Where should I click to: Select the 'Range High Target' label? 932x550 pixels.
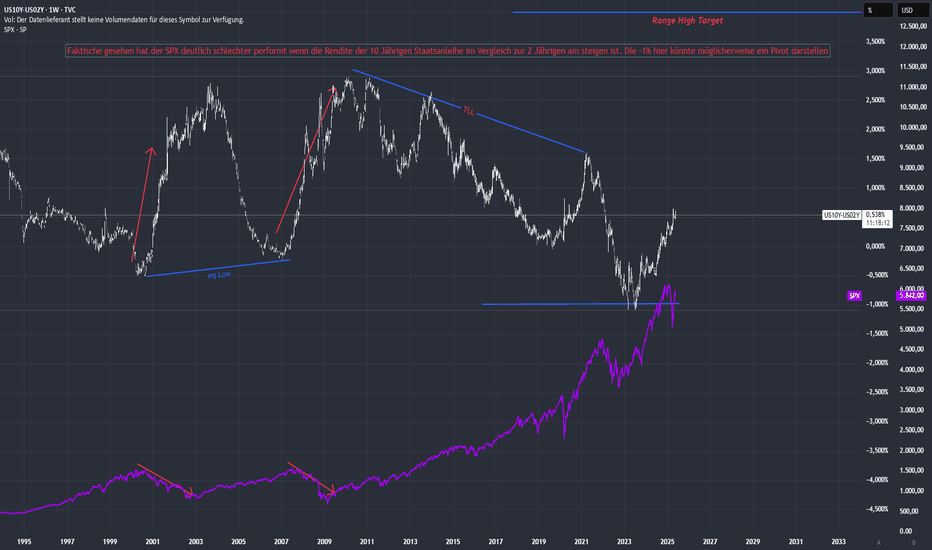click(x=687, y=20)
